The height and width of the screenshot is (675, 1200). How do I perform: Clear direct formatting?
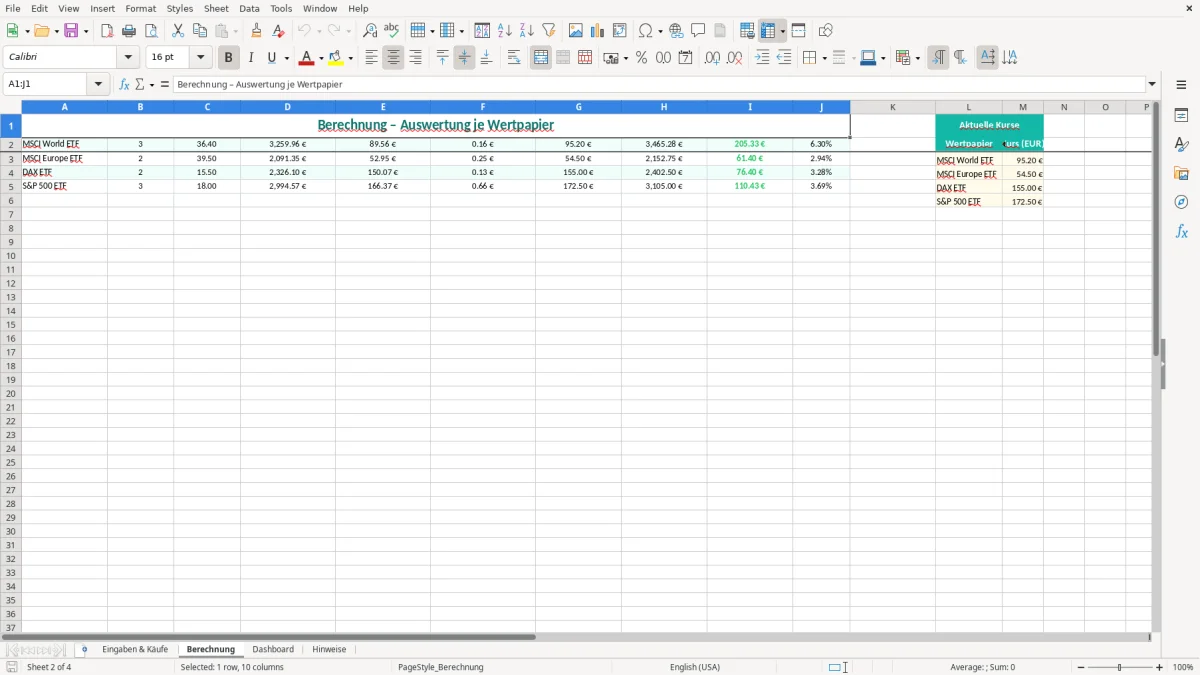[x=278, y=31]
